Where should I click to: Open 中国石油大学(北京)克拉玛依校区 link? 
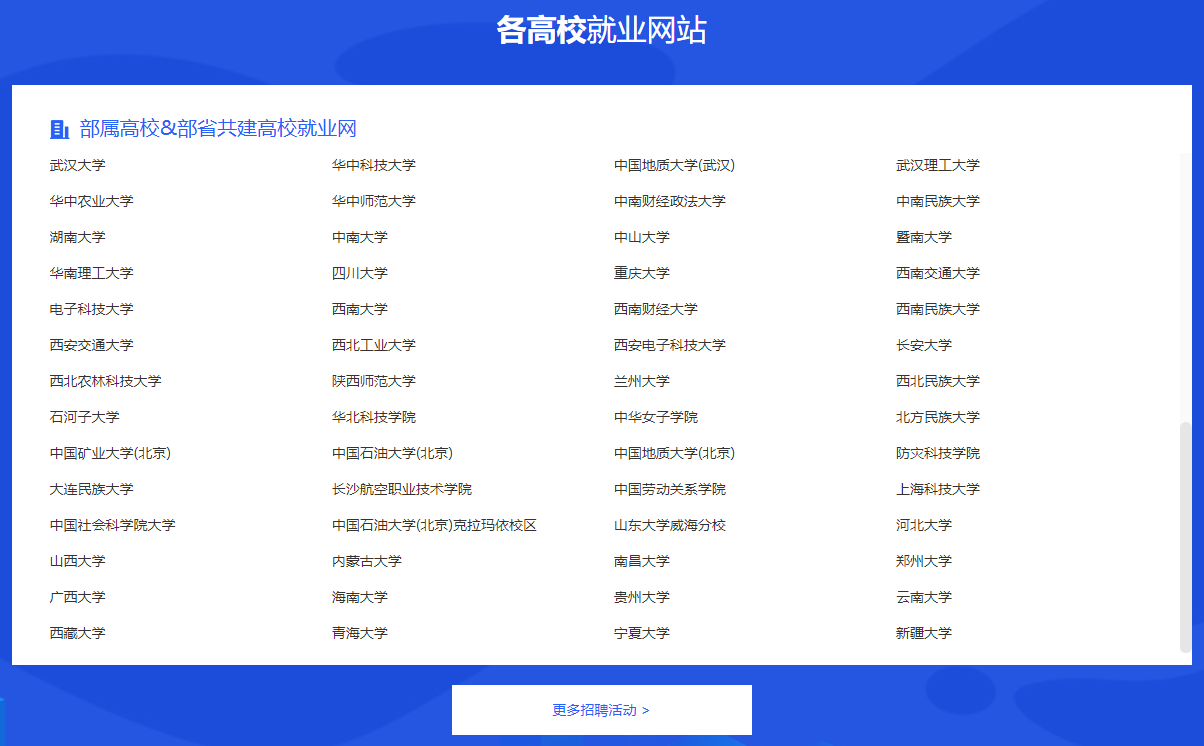point(434,525)
